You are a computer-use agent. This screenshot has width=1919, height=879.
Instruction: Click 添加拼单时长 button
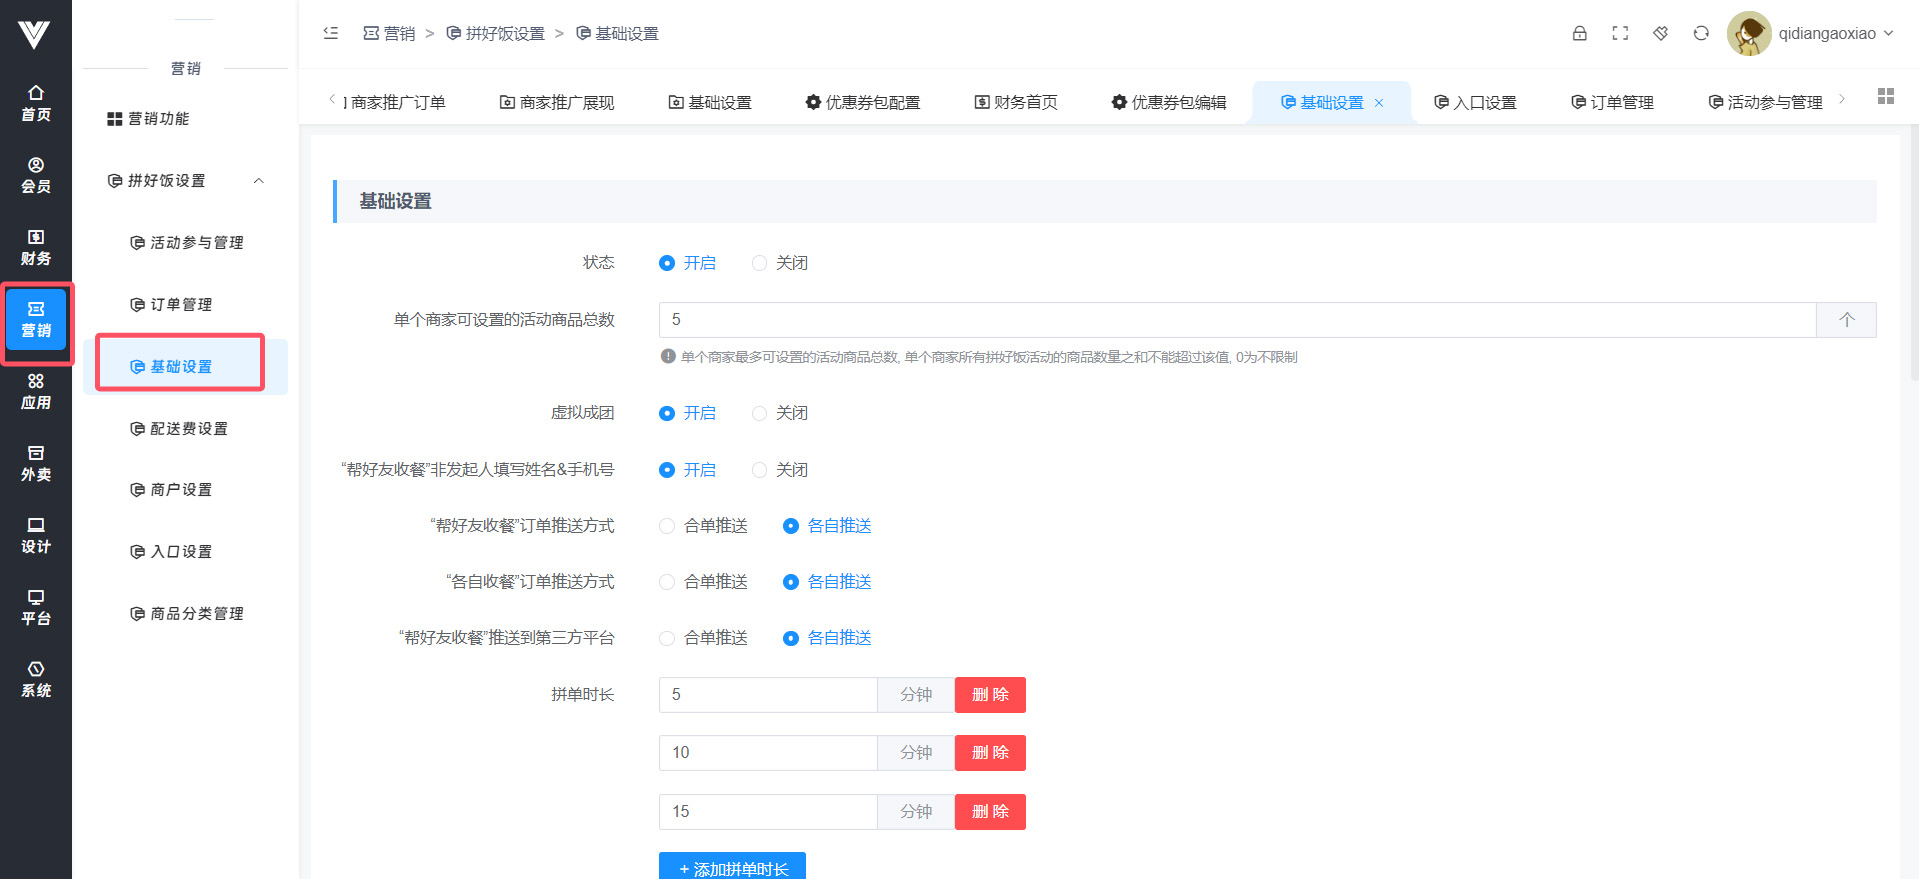[732, 868]
